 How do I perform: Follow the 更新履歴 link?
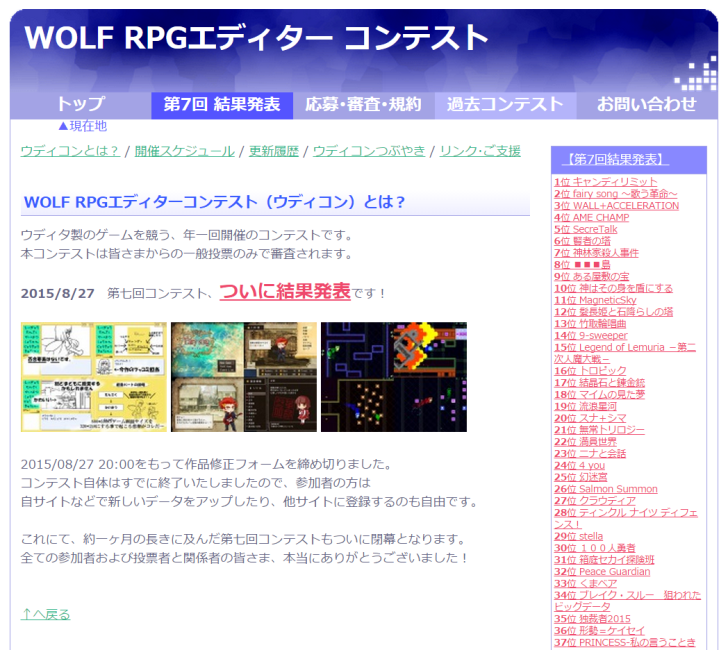point(274,151)
